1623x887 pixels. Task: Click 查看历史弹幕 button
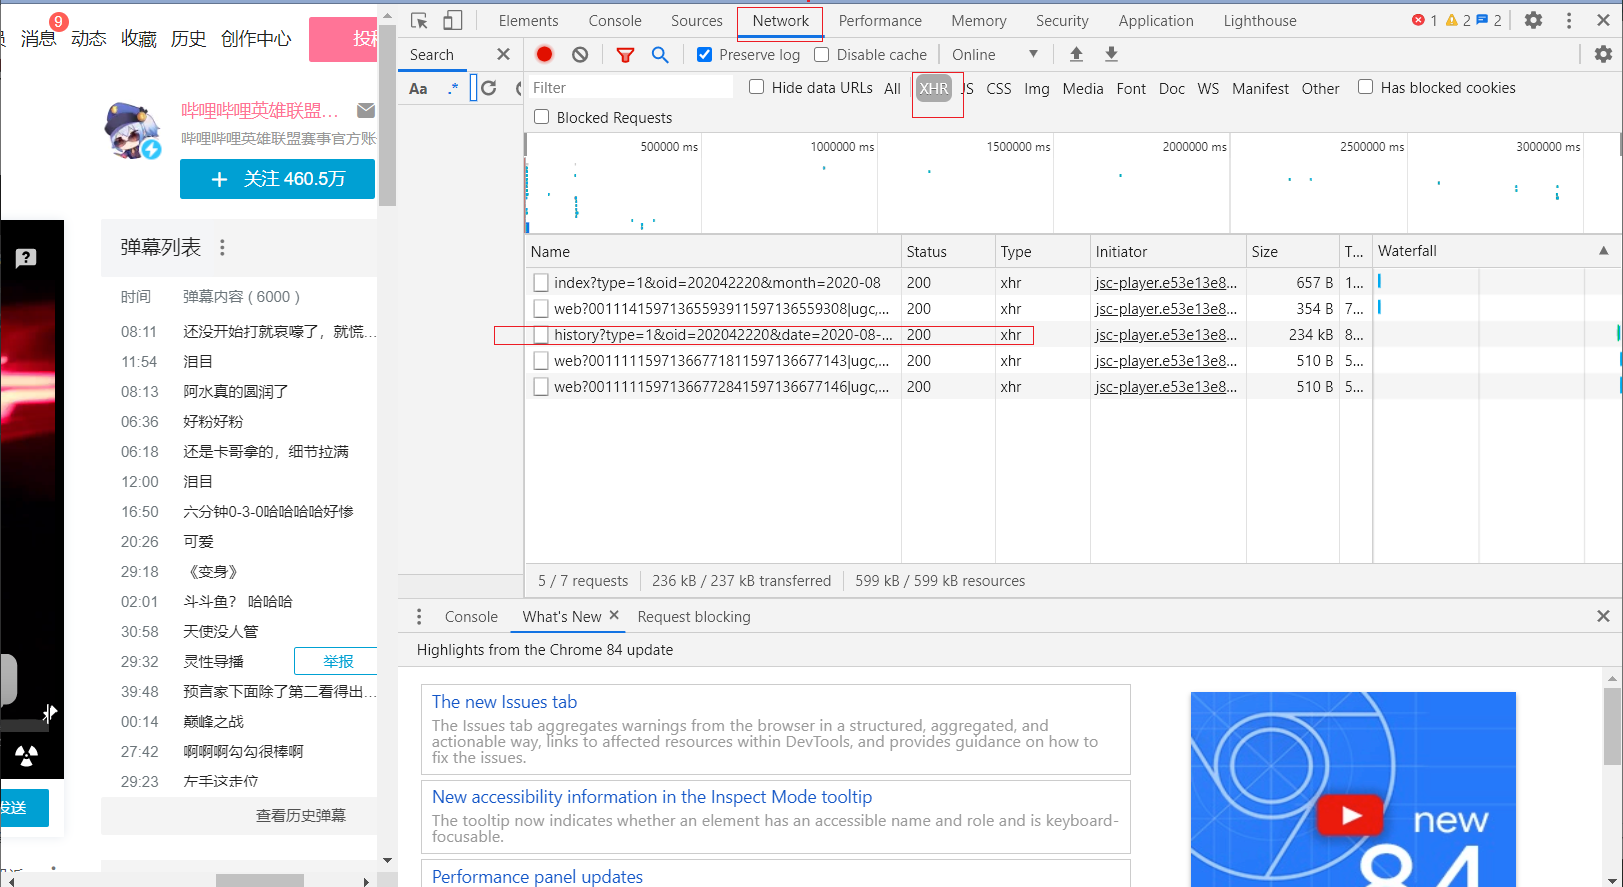click(300, 816)
